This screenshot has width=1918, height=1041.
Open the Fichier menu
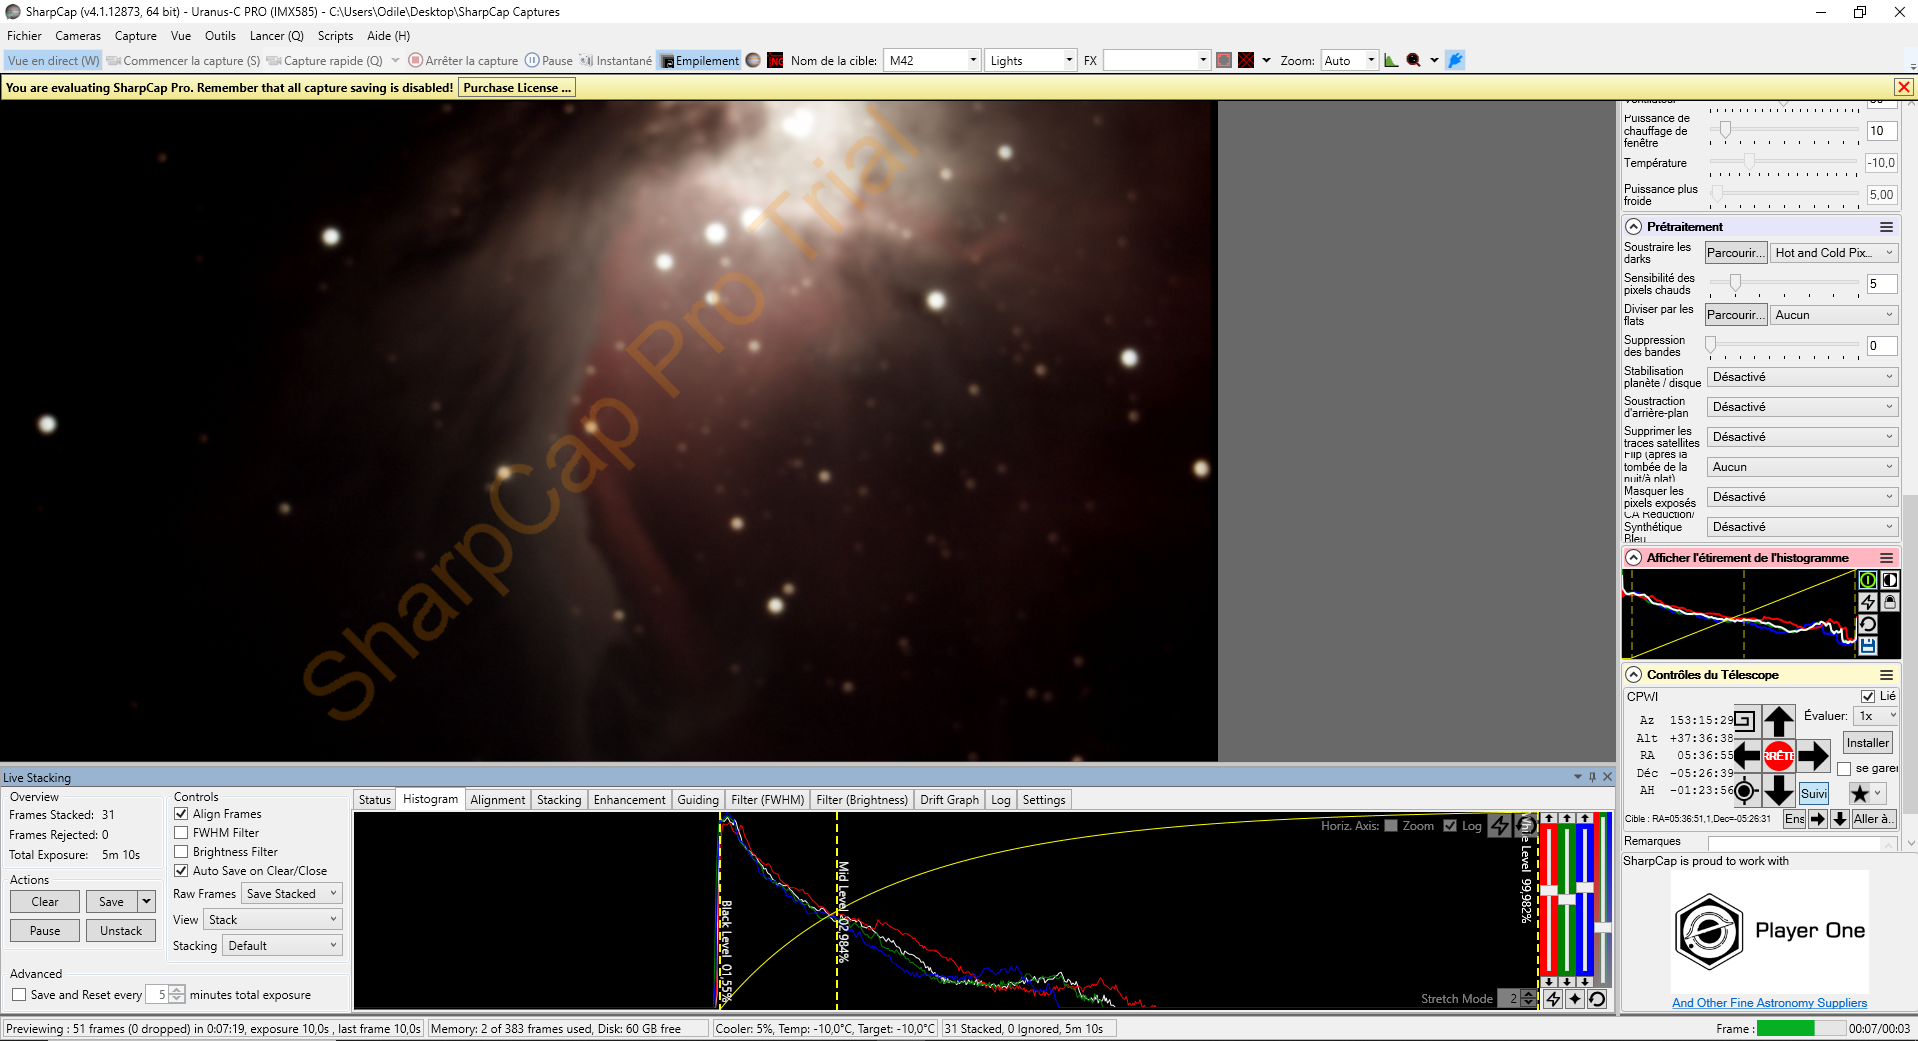click(24, 36)
